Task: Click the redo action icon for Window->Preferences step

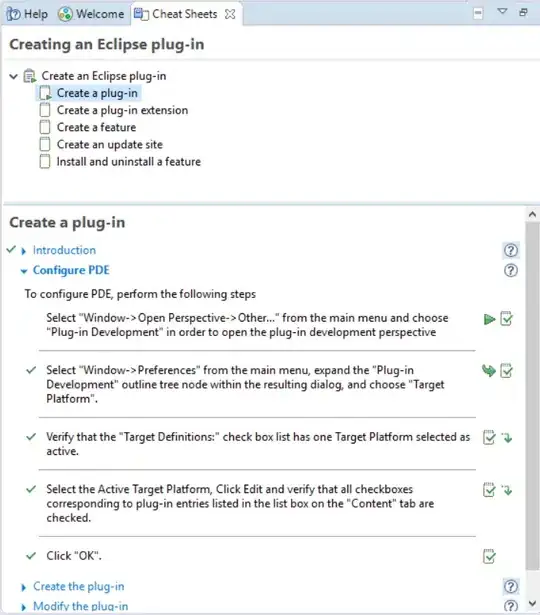Action: [x=489, y=371]
